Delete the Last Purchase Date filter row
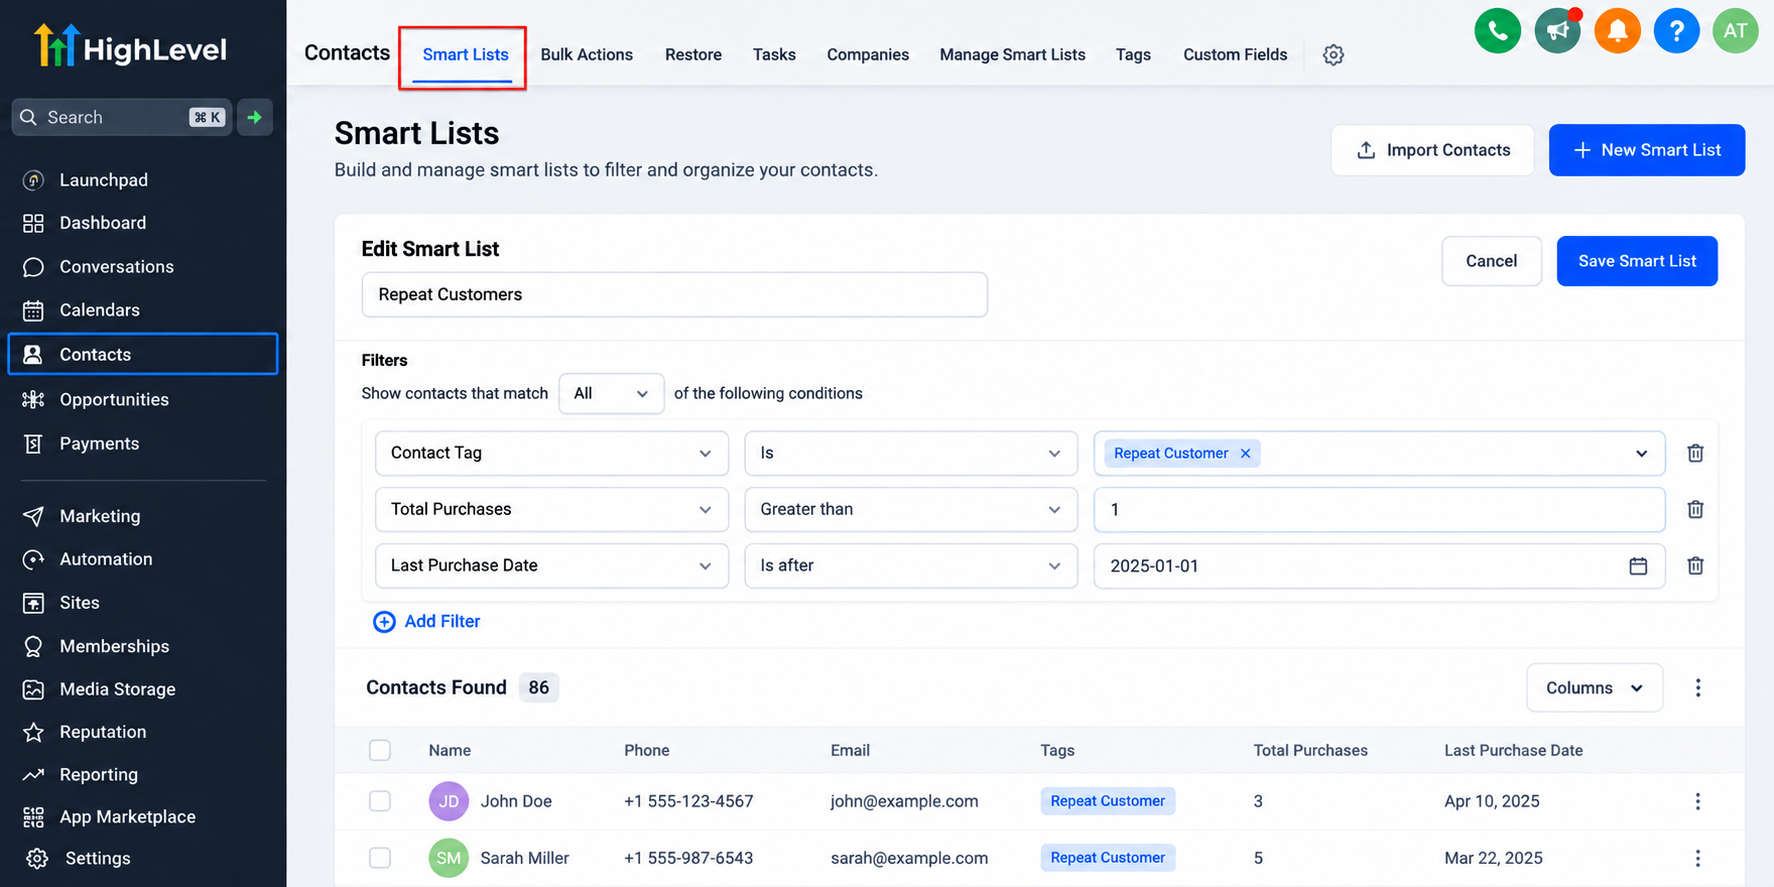The image size is (1774, 887). click(x=1695, y=565)
